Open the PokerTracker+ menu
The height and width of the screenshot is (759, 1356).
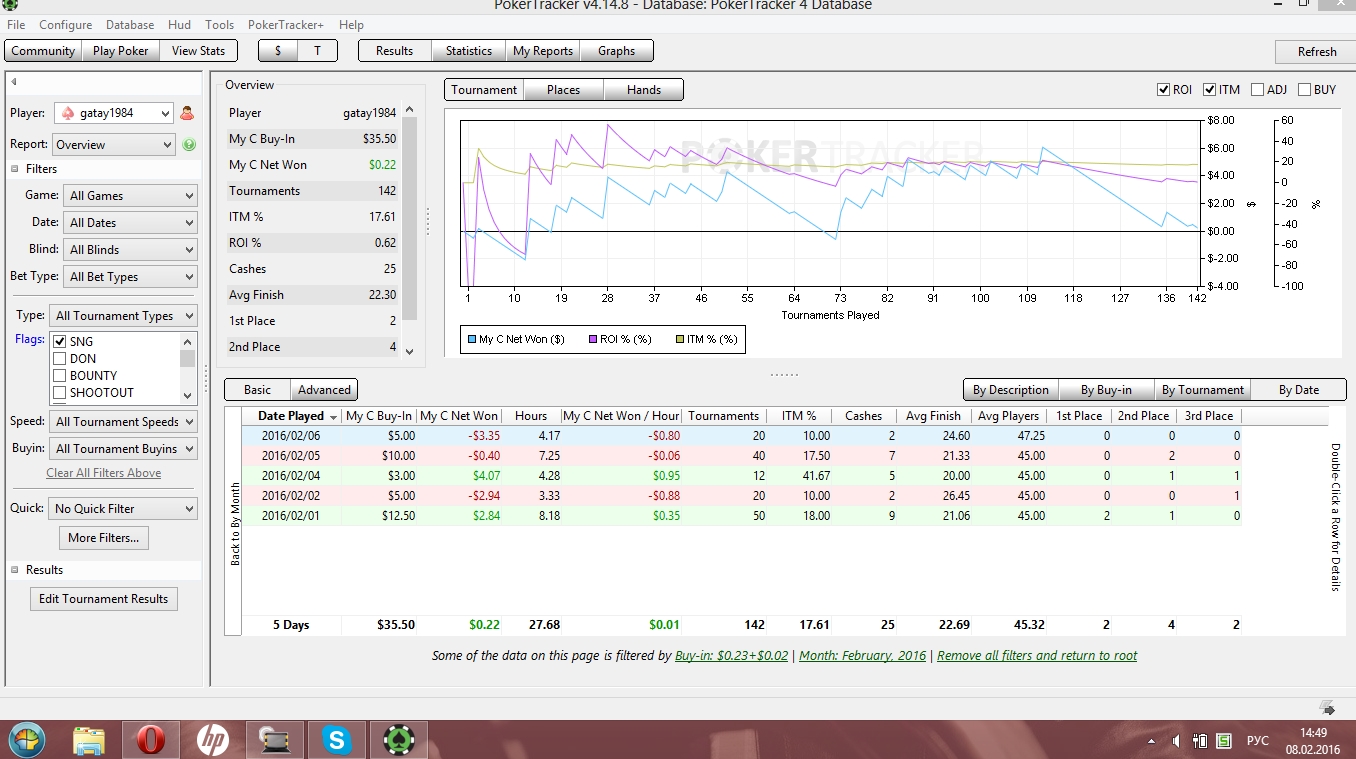pyautogui.click(x=286, y=25)
